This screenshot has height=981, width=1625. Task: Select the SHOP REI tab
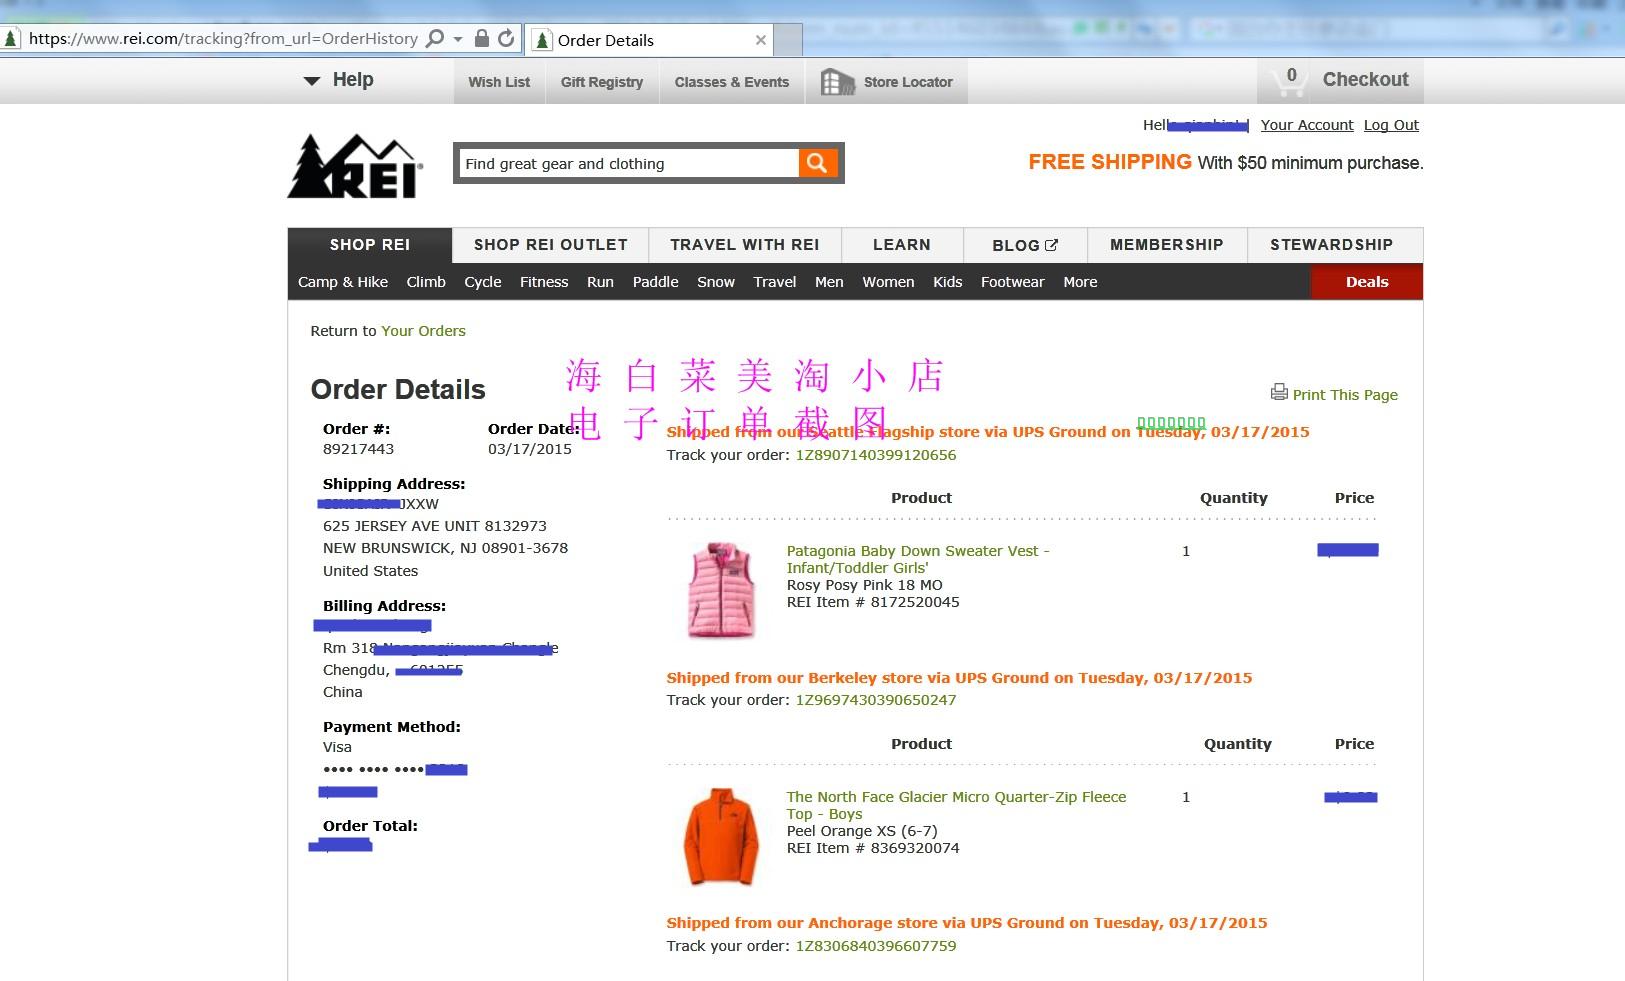(x=370, y=245)
